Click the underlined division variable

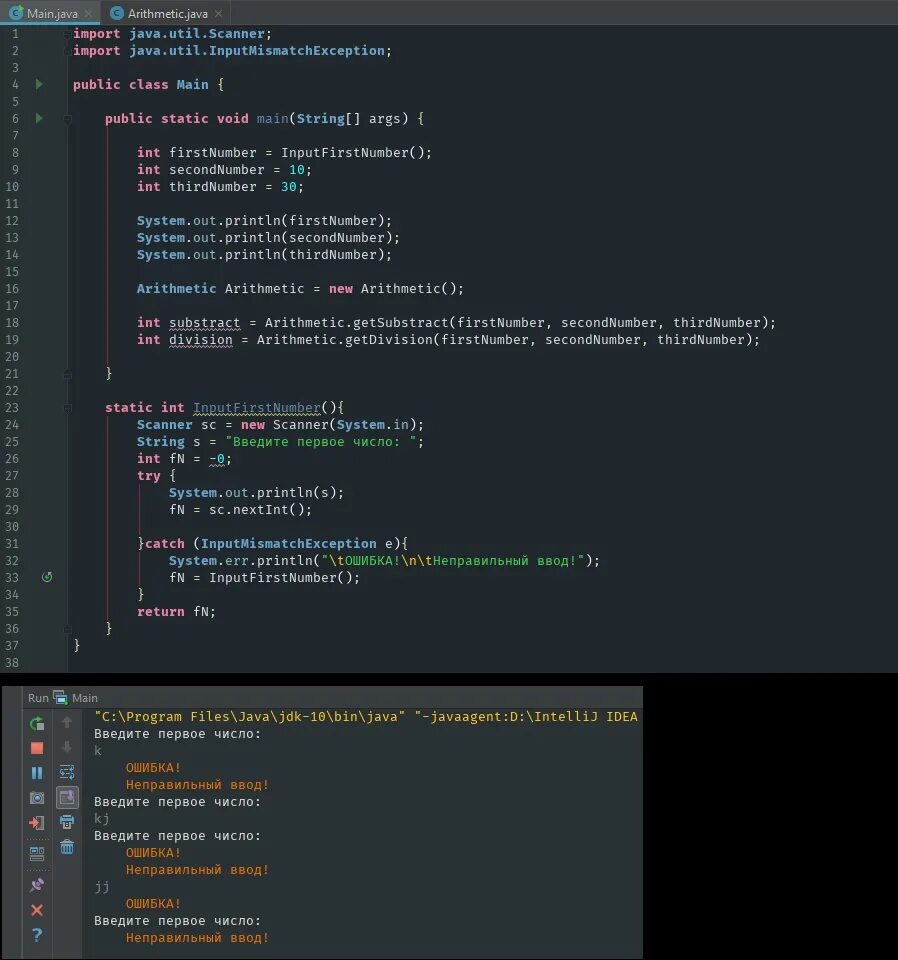tap(201, 340)
